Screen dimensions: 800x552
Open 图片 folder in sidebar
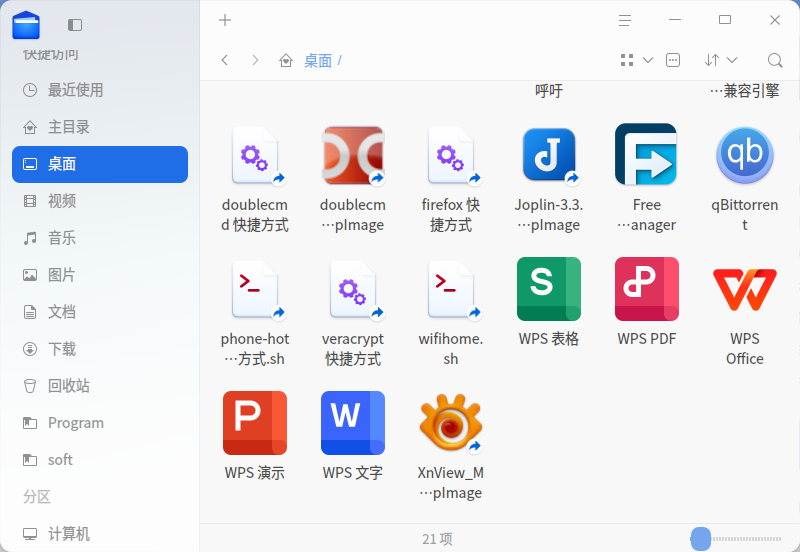click(x=100, y=275)
